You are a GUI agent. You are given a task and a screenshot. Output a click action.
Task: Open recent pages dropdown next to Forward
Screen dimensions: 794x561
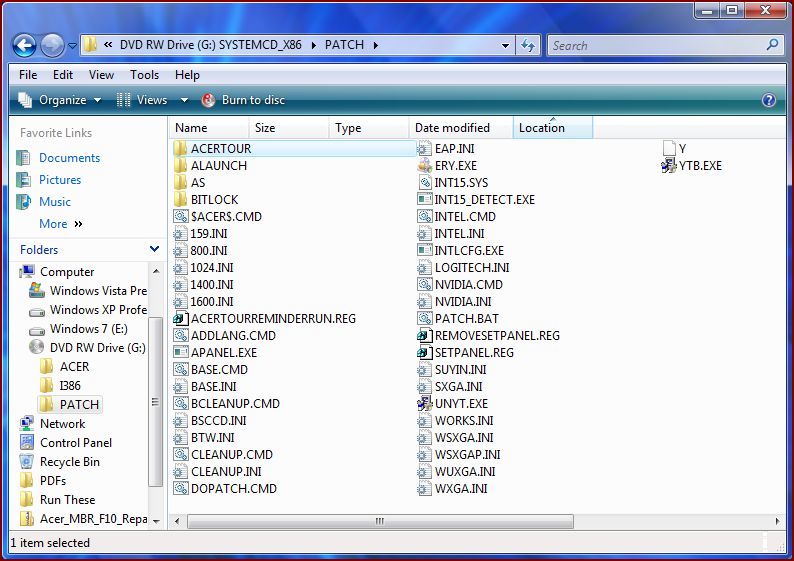click(72, 46)
